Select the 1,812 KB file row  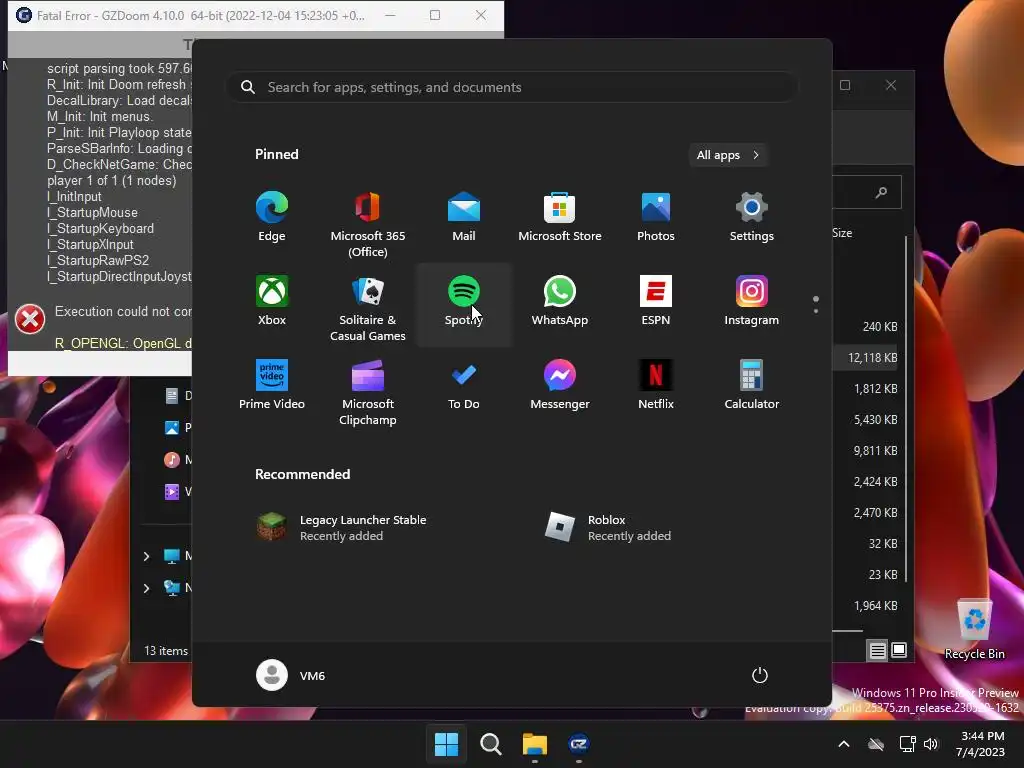pos(866,389)
